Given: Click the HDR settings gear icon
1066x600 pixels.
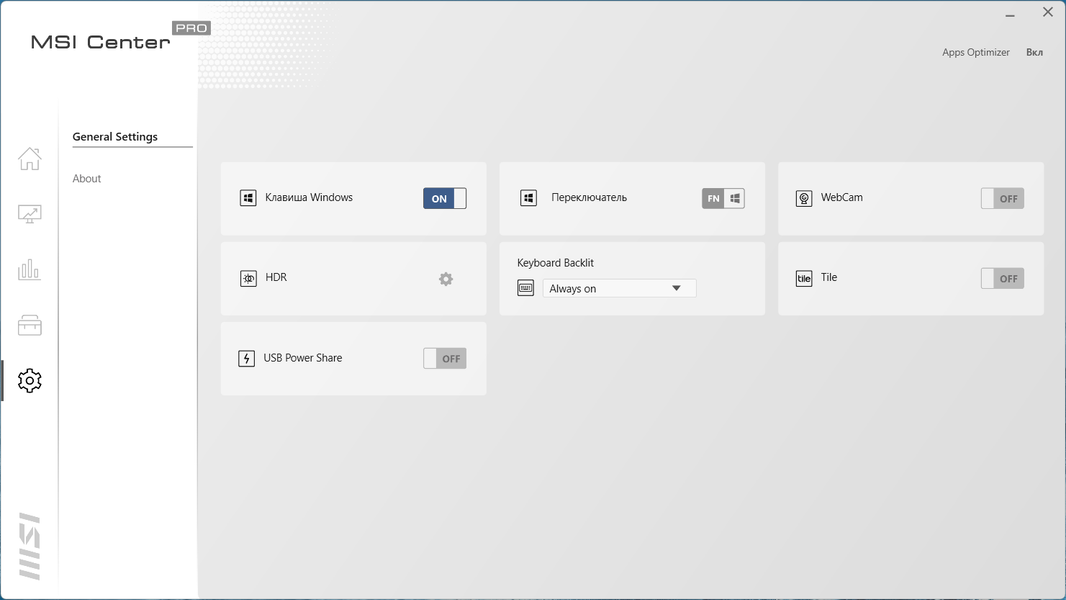Looking at the screenshot, I should [x=446, y=279].
